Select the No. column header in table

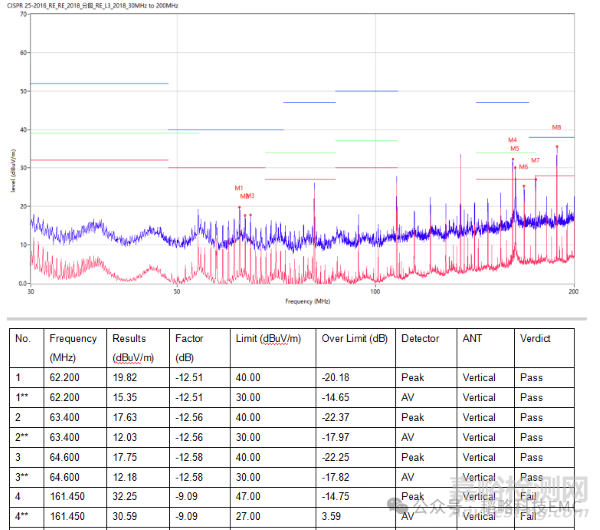23,338
